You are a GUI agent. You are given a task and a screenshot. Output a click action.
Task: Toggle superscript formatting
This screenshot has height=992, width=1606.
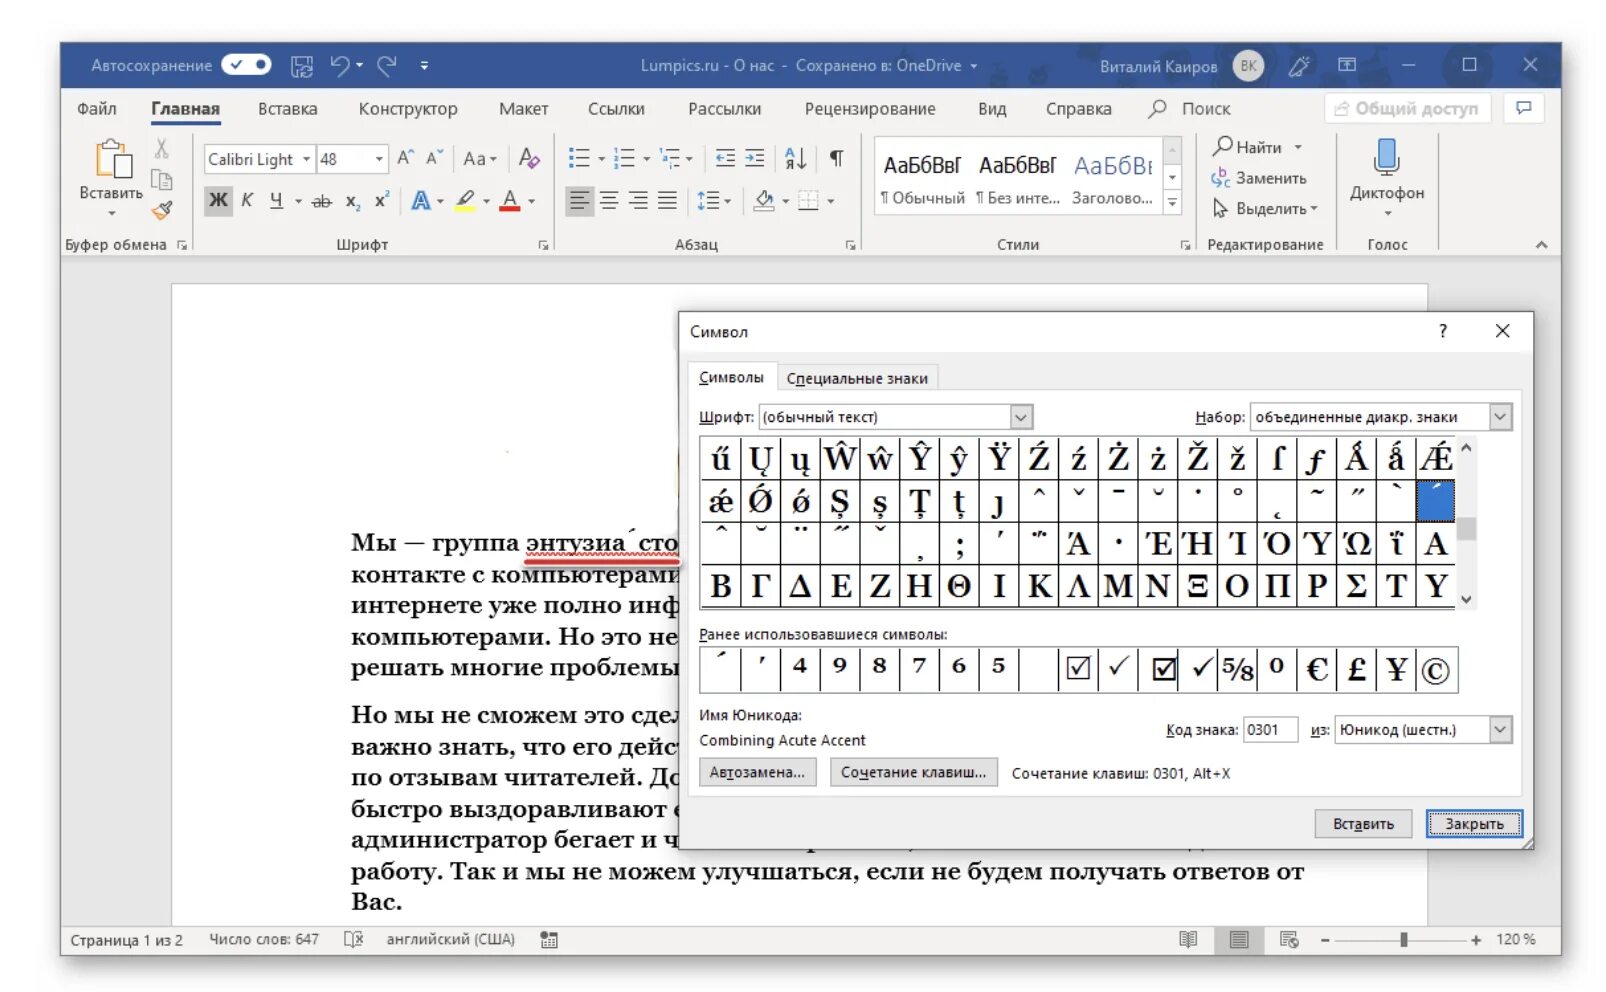[x=381, y=200]
